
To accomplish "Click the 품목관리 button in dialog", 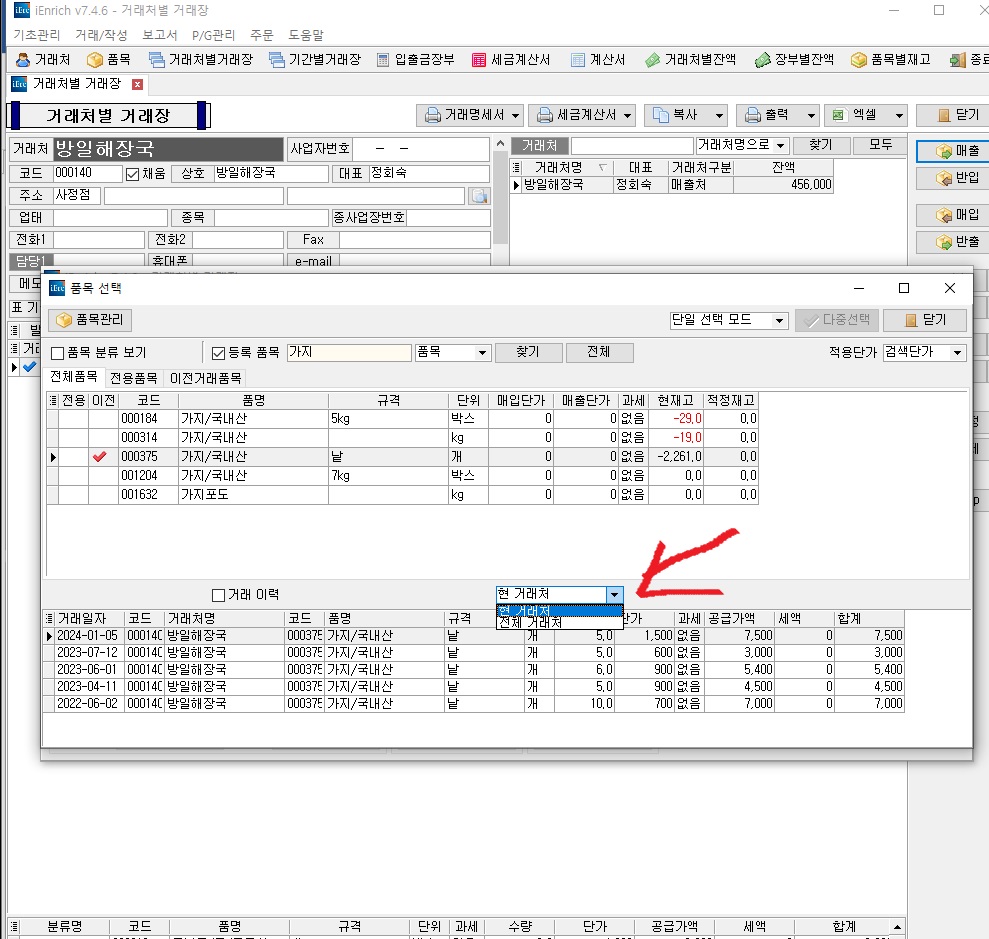I will pos(91,320).
